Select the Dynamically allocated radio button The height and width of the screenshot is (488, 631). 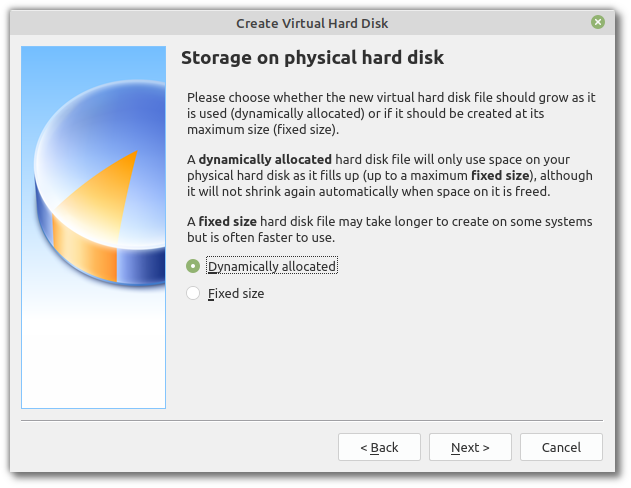point(193,266)
